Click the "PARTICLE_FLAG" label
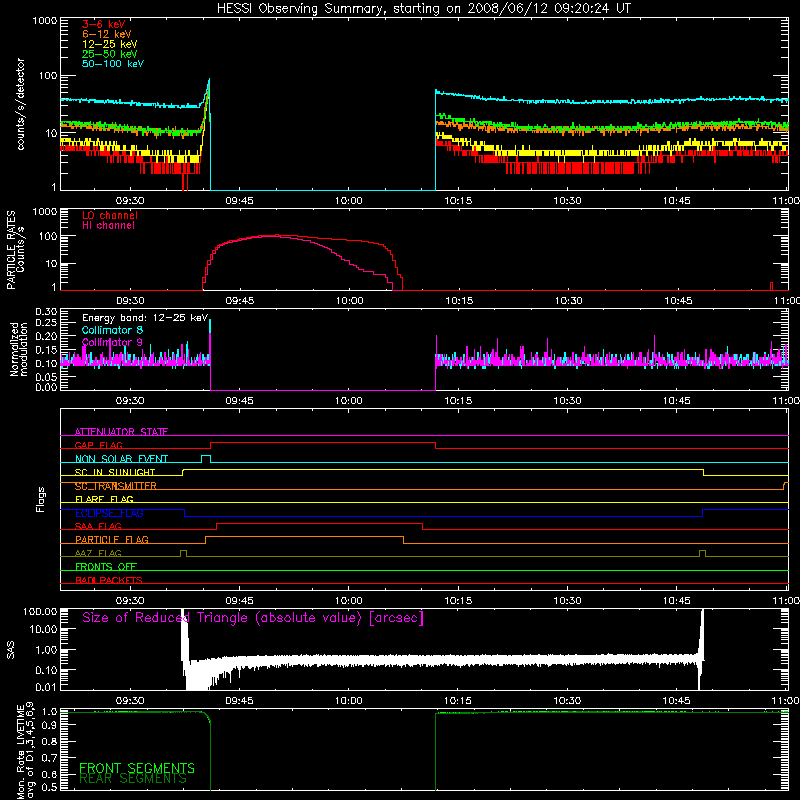800x800 pixels. [x=112, y=539]
